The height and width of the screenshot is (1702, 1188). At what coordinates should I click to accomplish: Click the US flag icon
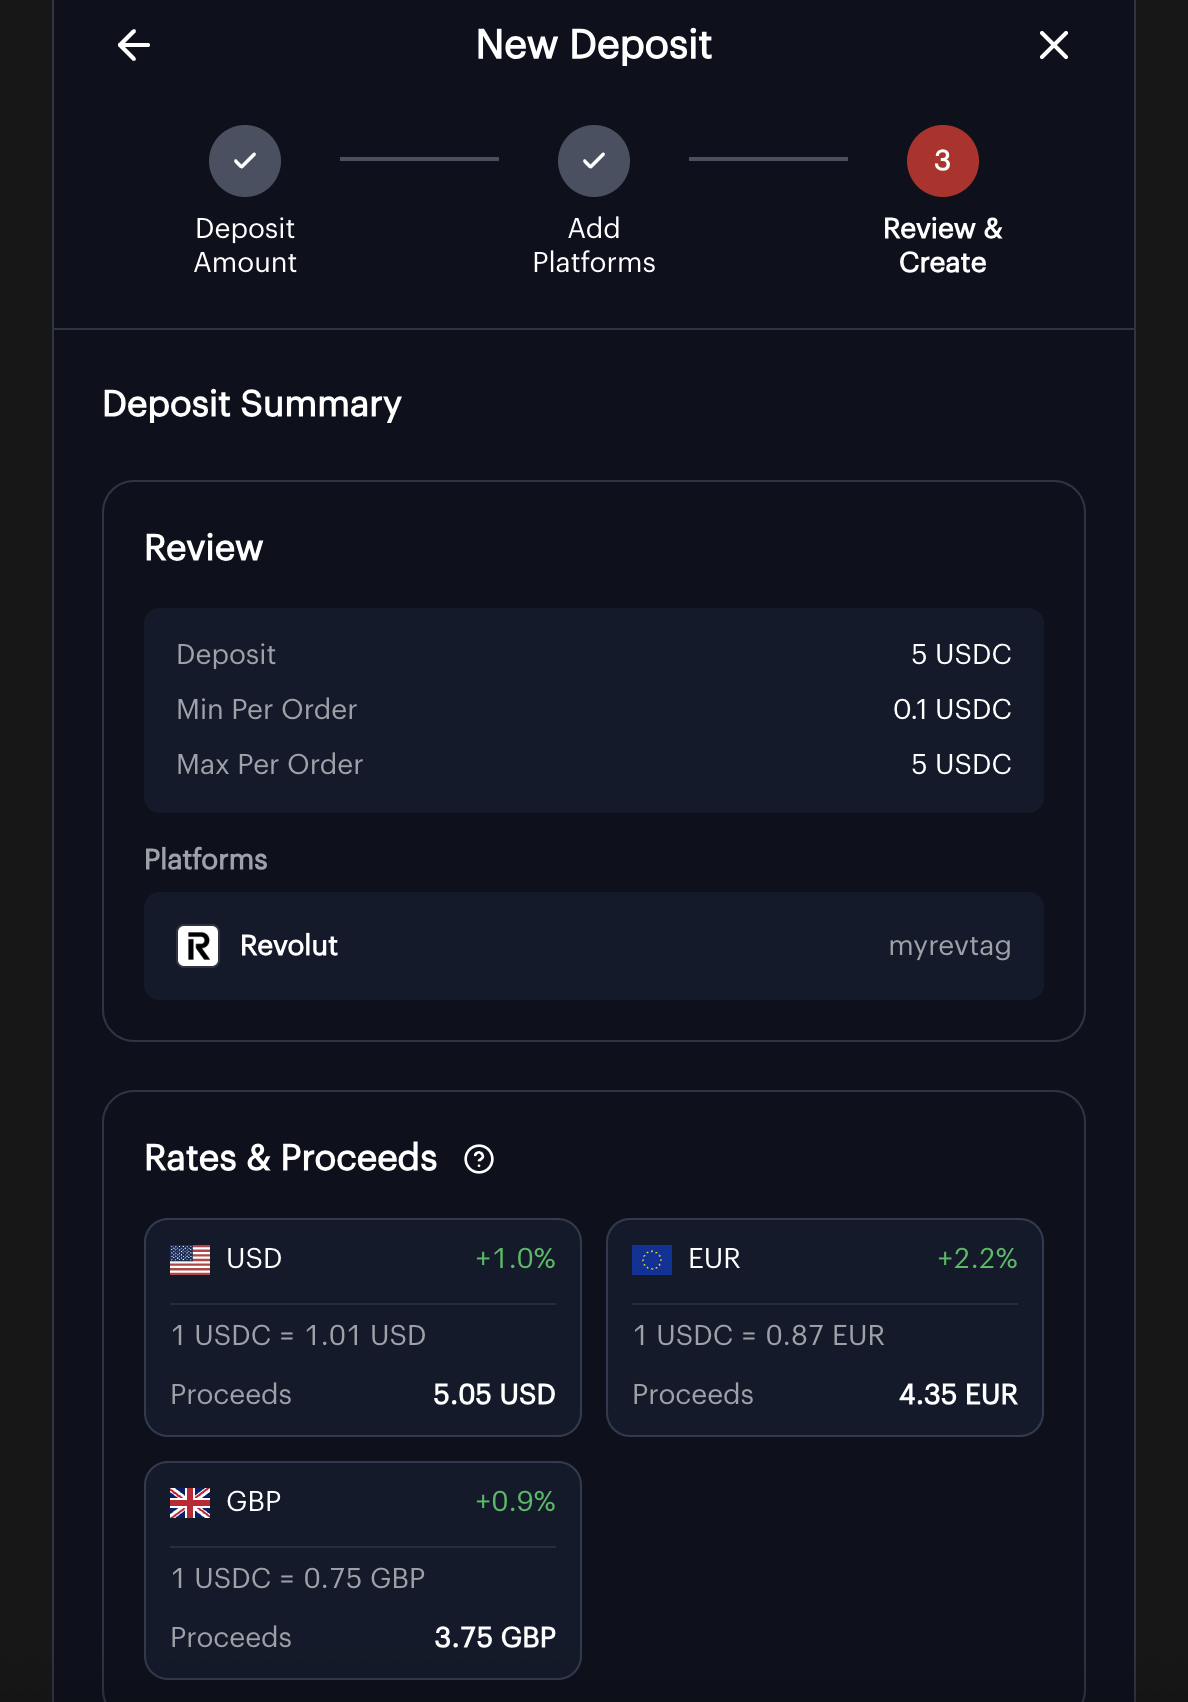tap(190, 1259)
